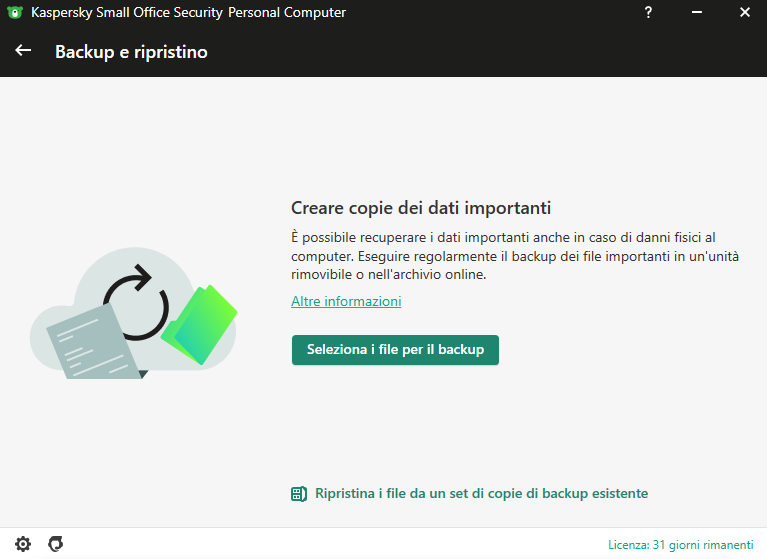
Task: Open the support headset icon
Action: pos(56,544)
